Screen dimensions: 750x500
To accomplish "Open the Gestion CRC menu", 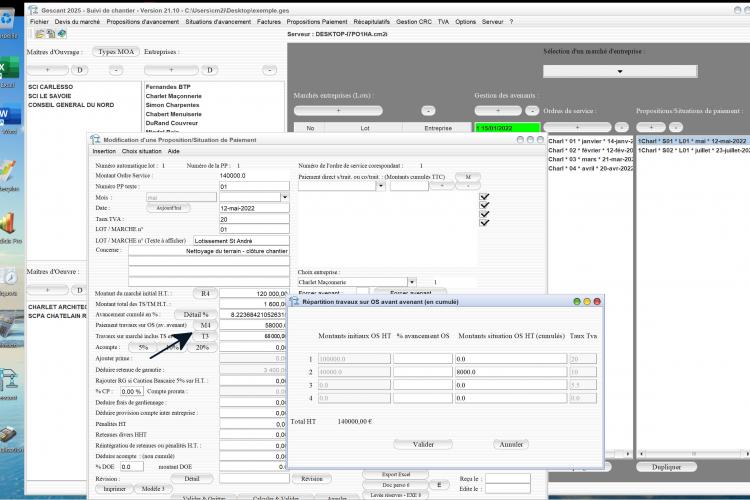I will coord(414,22).
